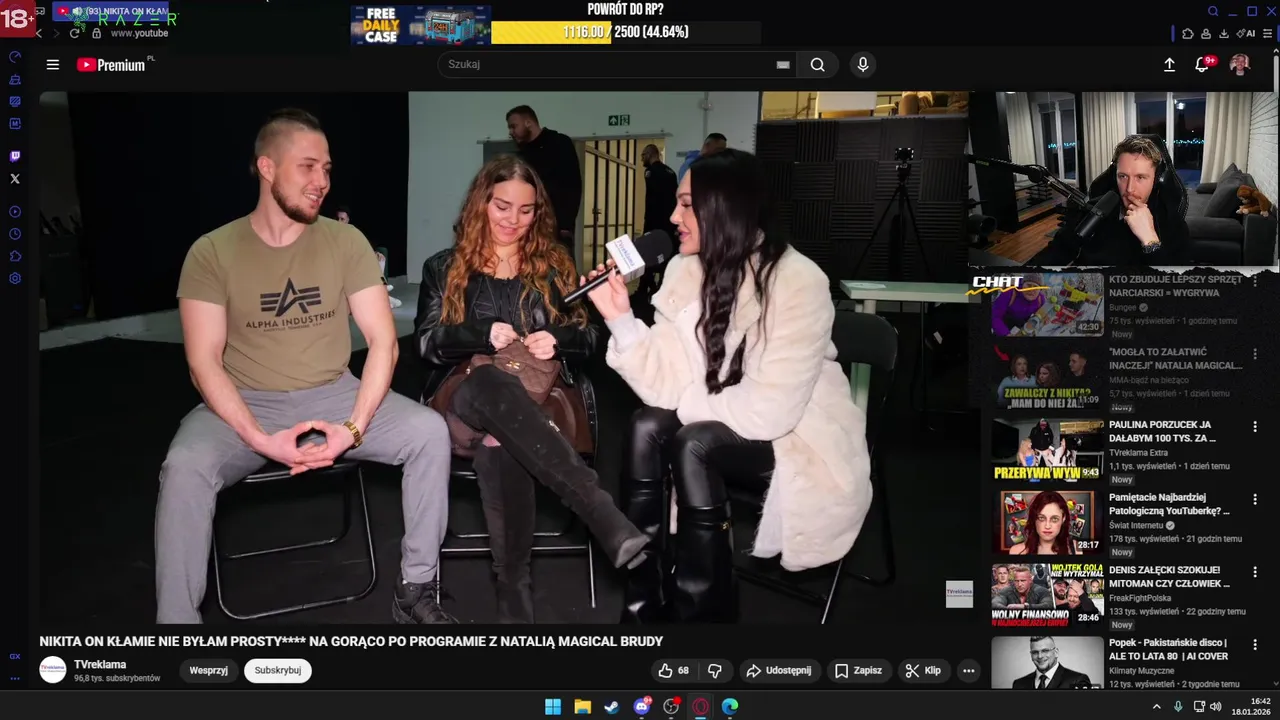Viewport: 1280px width, 720px height.
Task: Click the Free Daily Case banner
Action: [x=420, y=25]
